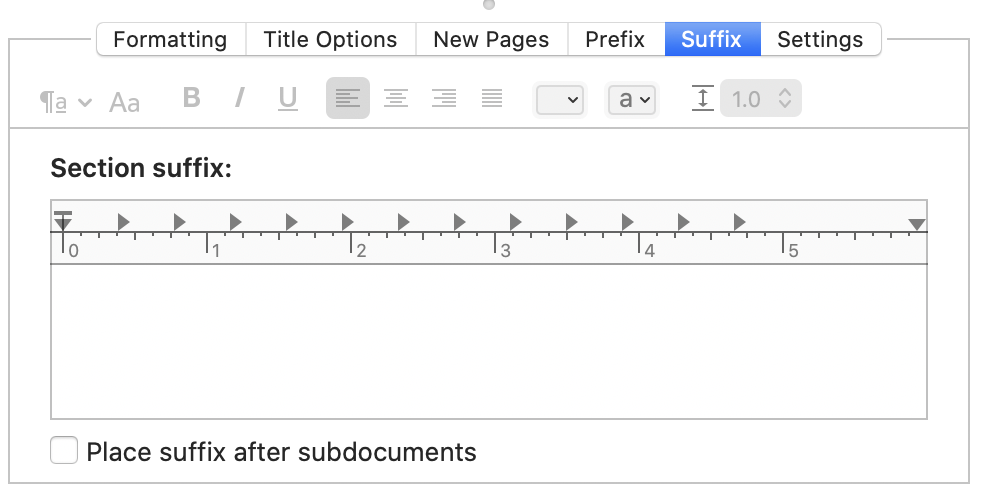Apply underline formatting icon

tap(287, 99)
